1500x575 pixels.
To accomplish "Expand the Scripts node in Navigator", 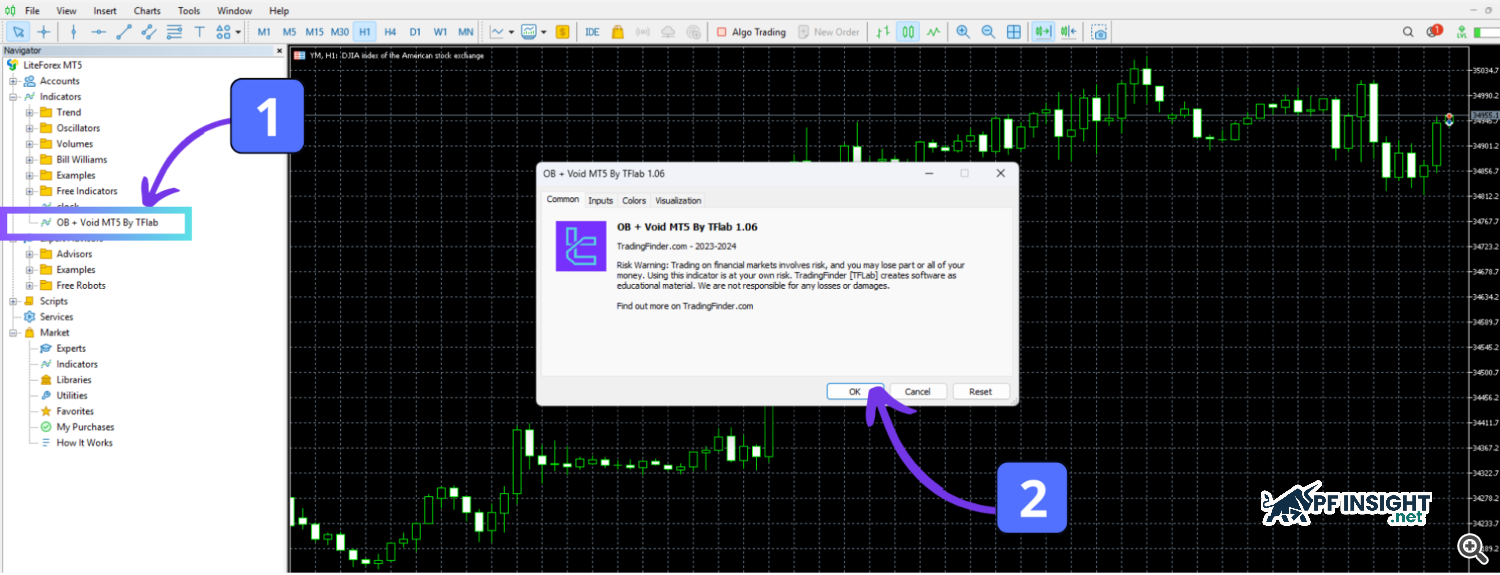I will (13, 301).
